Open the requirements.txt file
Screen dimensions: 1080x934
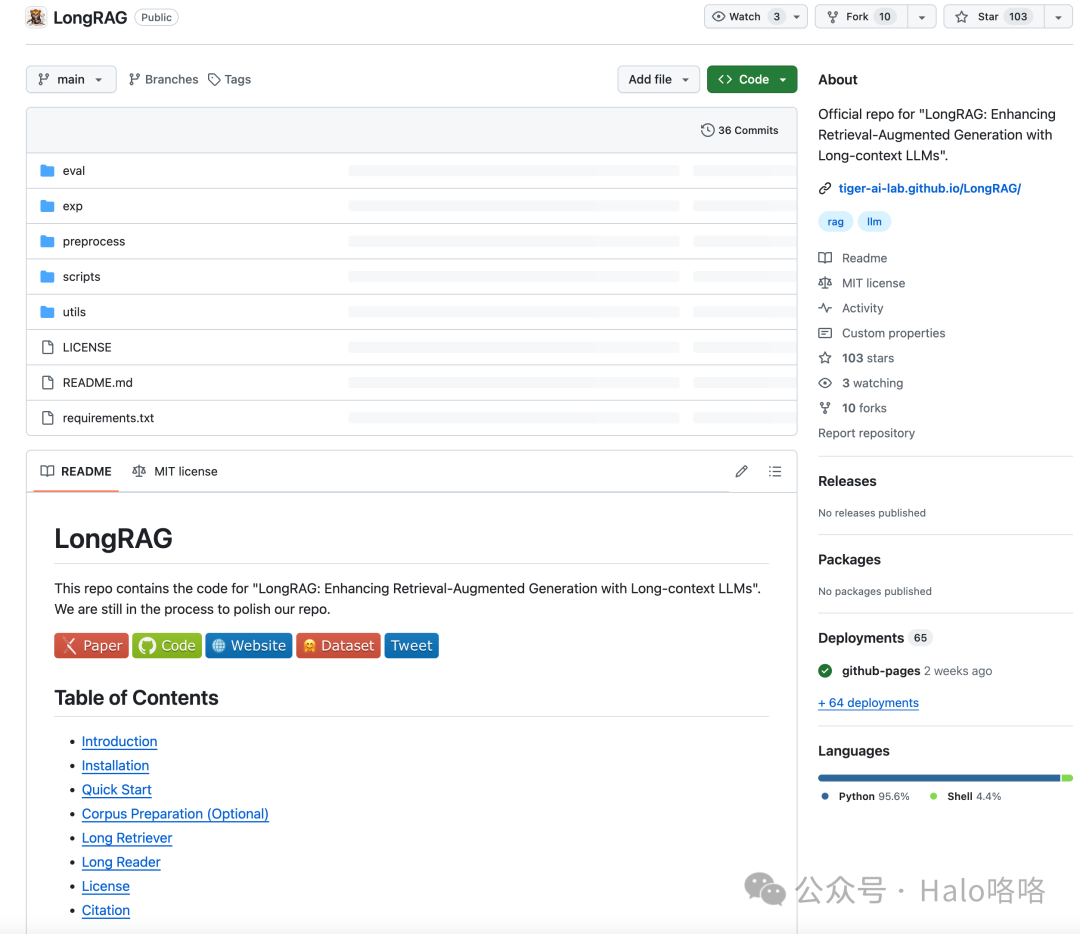[108, 418]
